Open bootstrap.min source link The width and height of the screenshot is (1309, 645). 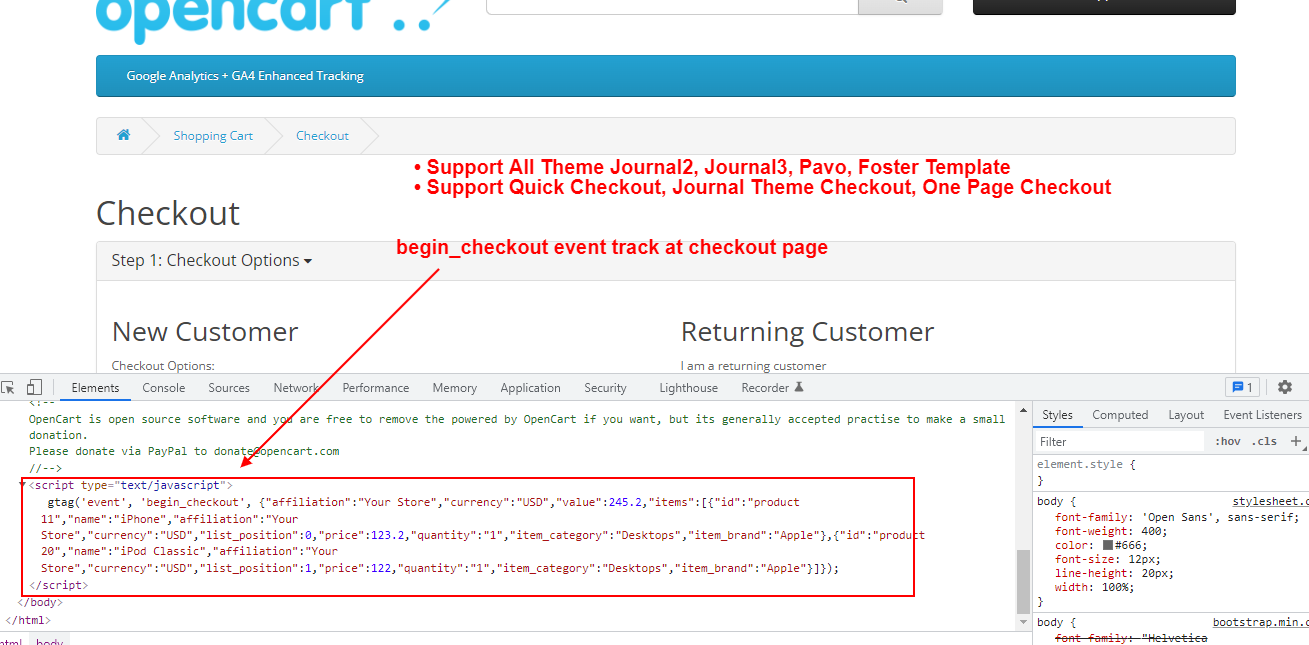[x=1260, y=622]
